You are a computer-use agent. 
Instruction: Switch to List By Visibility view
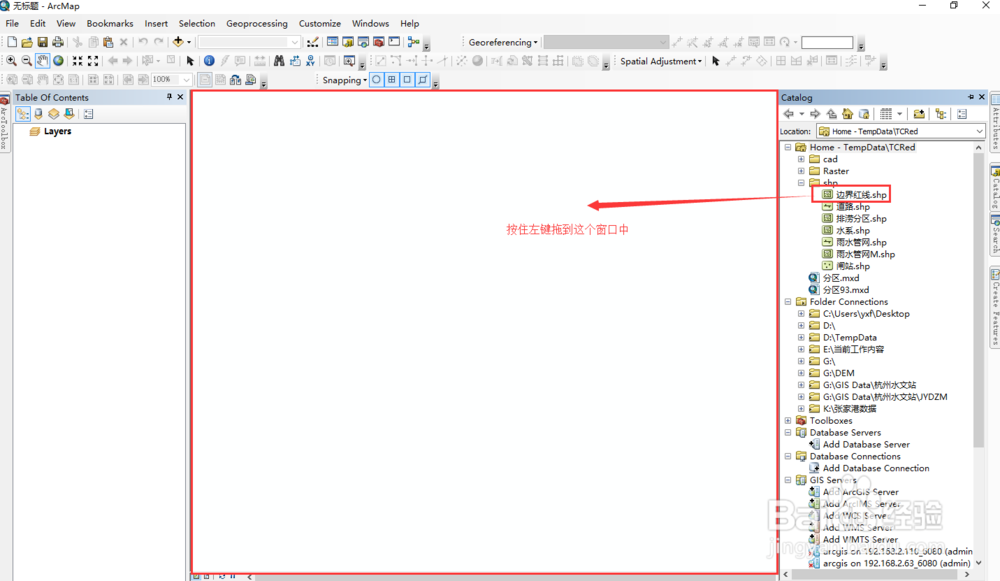click(x=54, y=114)
